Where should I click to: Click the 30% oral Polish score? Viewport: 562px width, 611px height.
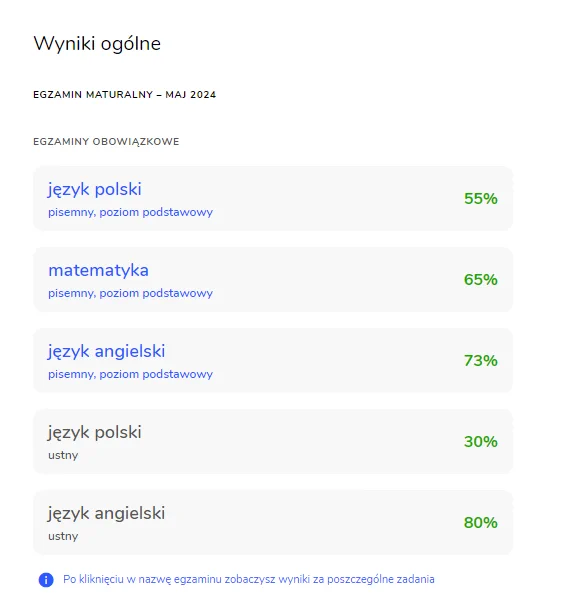[481, 442]
